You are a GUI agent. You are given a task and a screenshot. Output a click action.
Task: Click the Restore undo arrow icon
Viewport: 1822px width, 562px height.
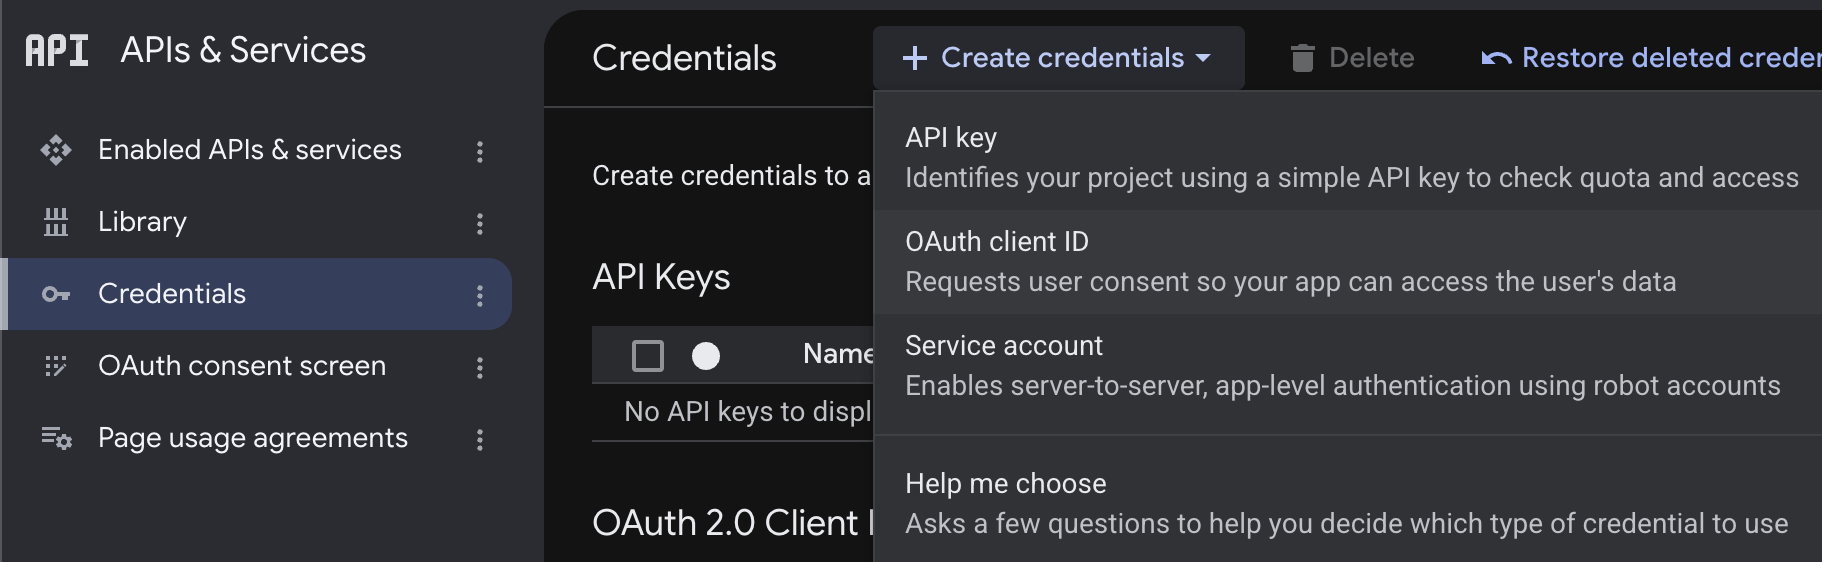pyautogui.click(x=1496, y=58)
